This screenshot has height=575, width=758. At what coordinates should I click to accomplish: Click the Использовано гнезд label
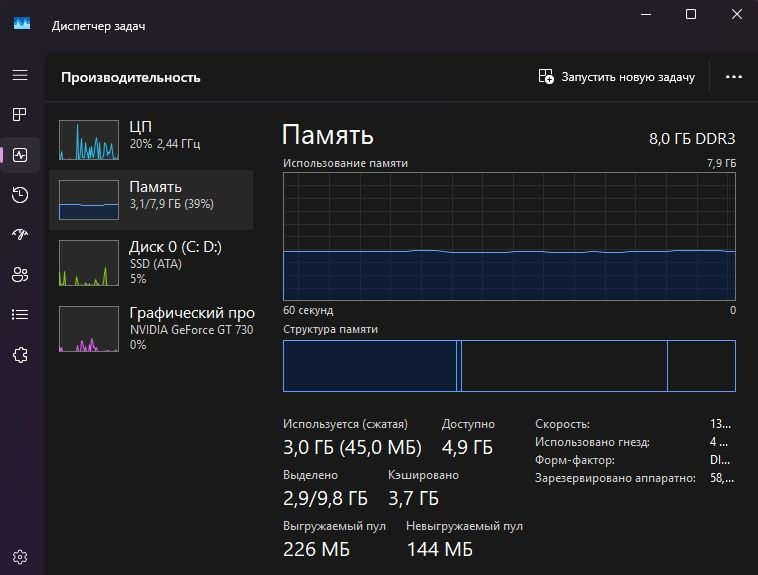coord(592,442)
